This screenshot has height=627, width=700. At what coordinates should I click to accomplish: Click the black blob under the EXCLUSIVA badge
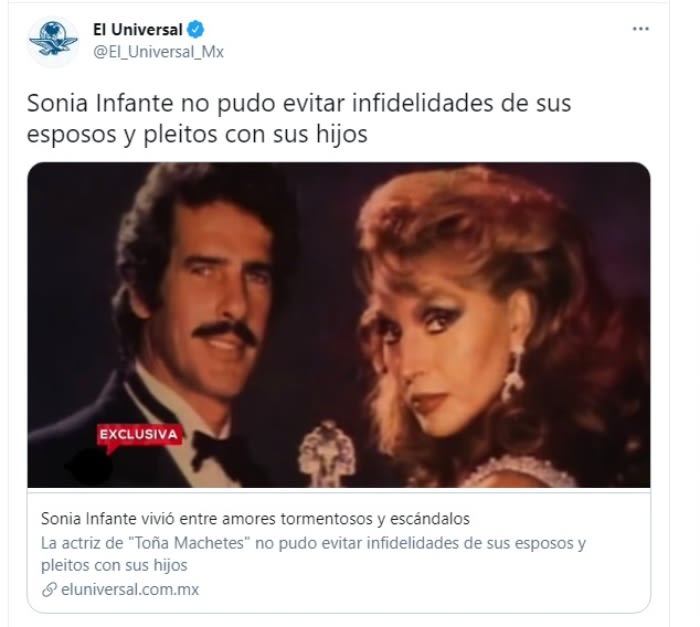(88, 468)
